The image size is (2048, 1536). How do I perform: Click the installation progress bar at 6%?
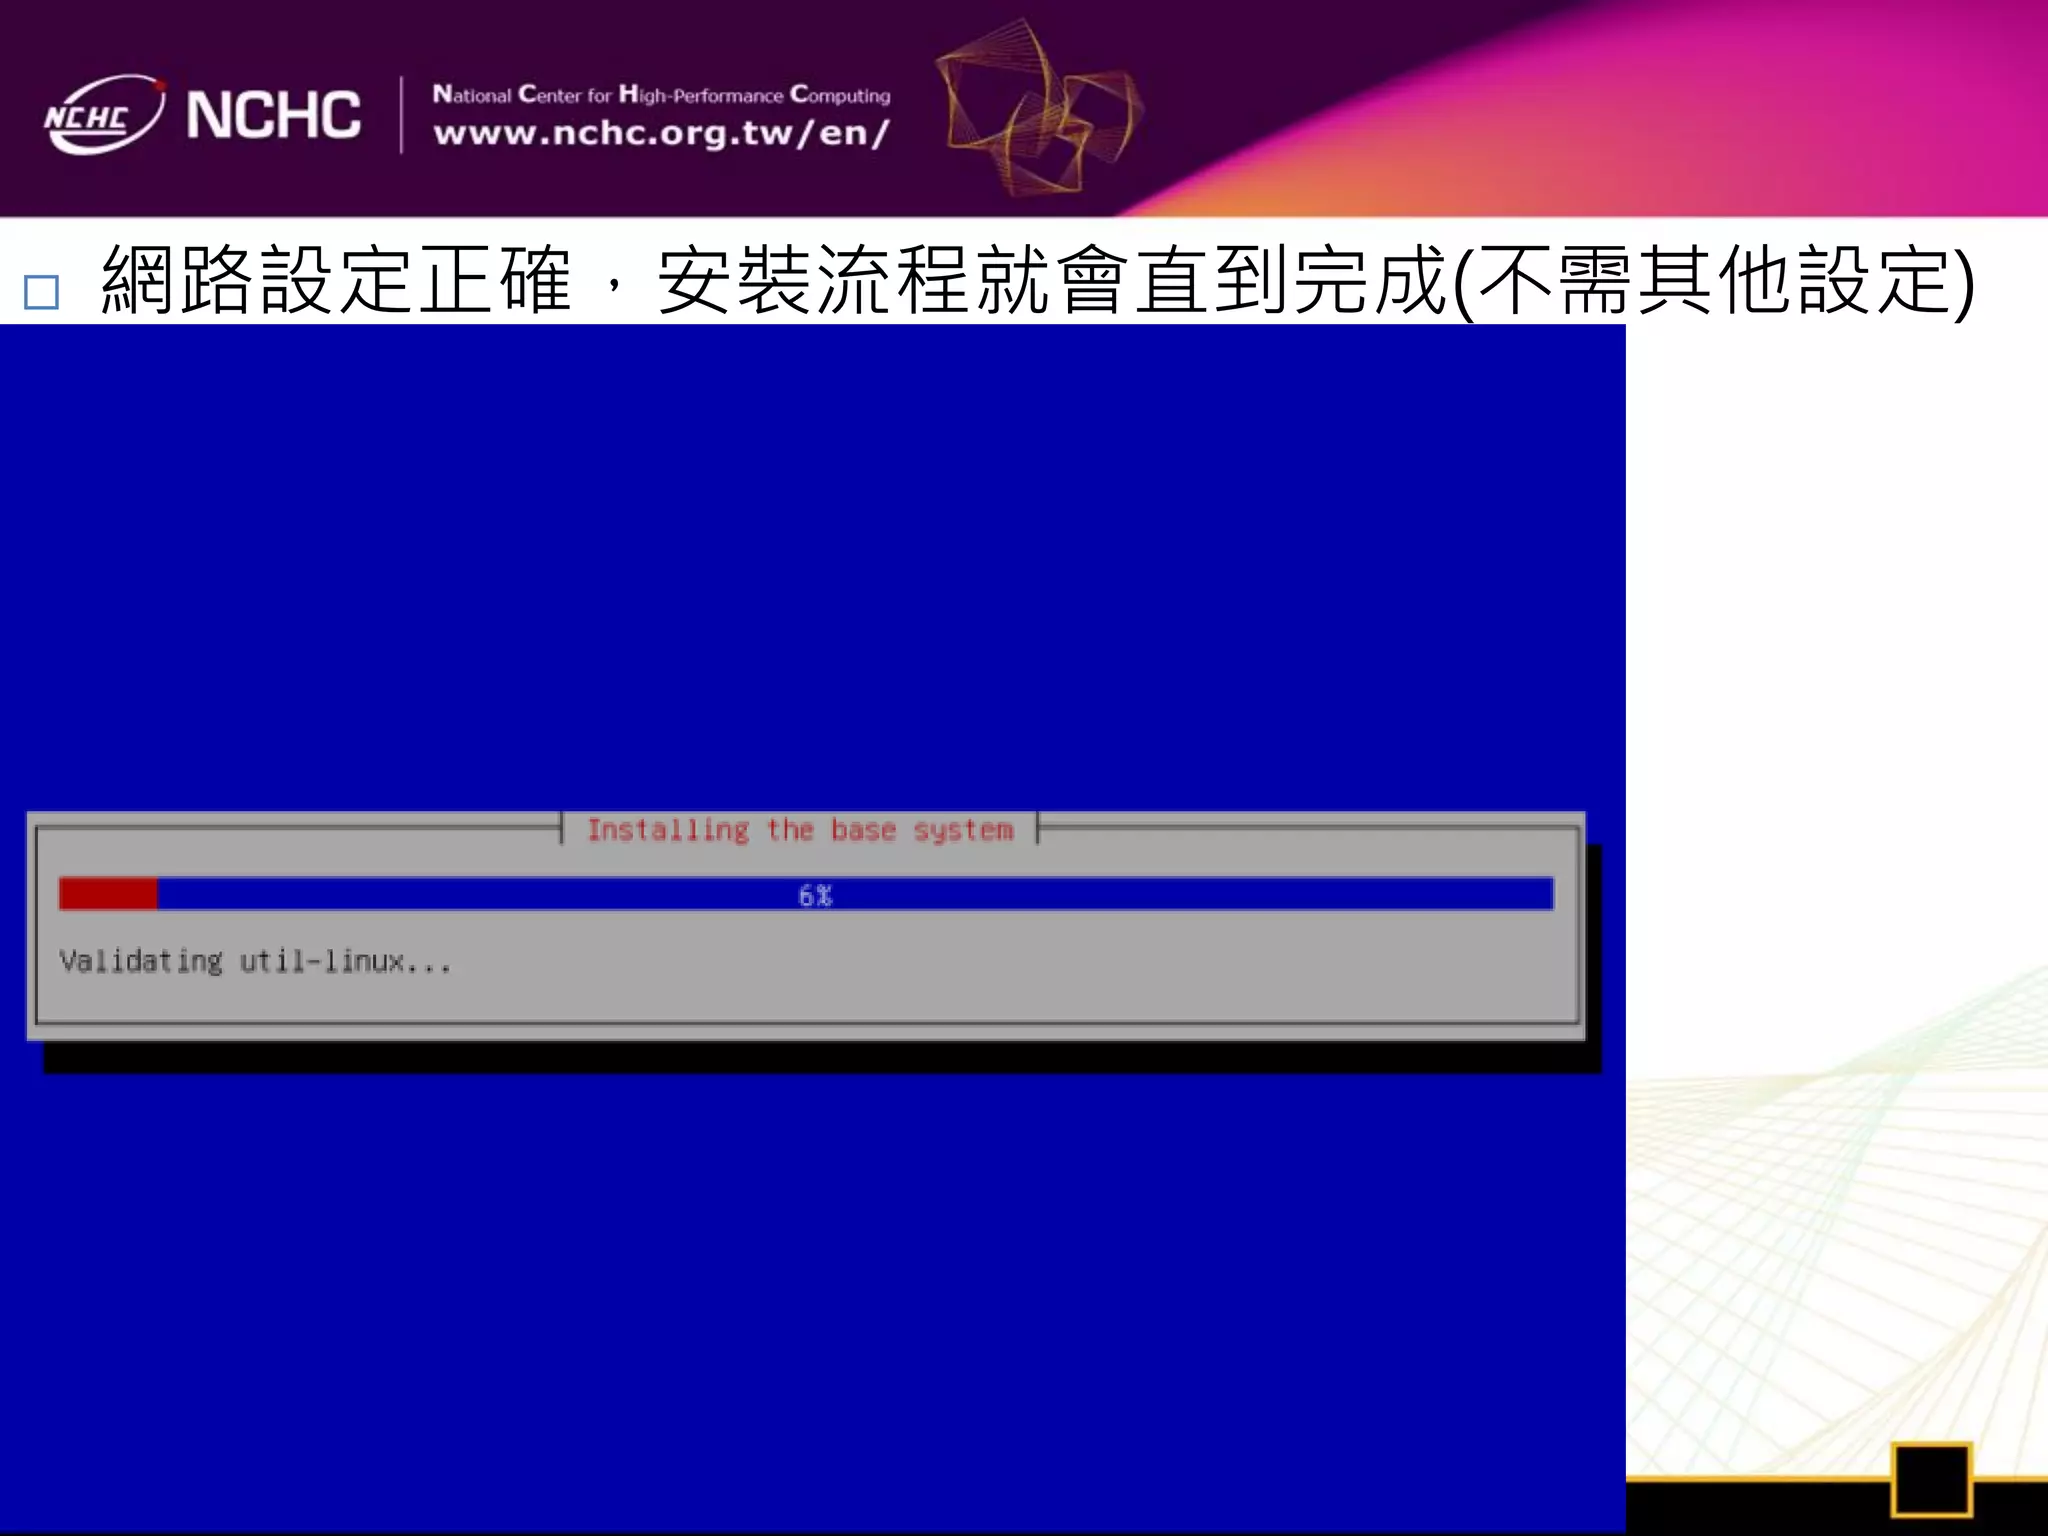(x=806, y=894)
